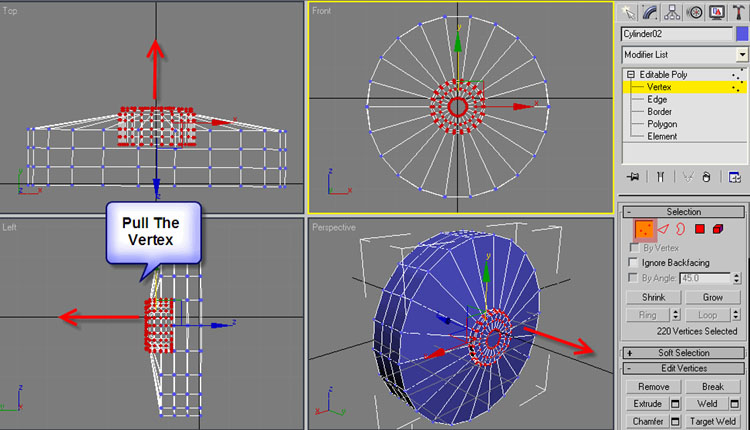
Task: Enable Ignore Backfacing checkbox
Action: 633,262
